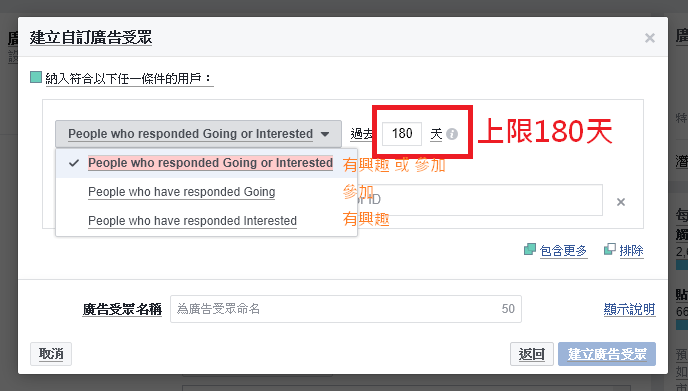Screen dimensions: 688x391
Task: Click the event ID text field
Action: coord(480,200)
